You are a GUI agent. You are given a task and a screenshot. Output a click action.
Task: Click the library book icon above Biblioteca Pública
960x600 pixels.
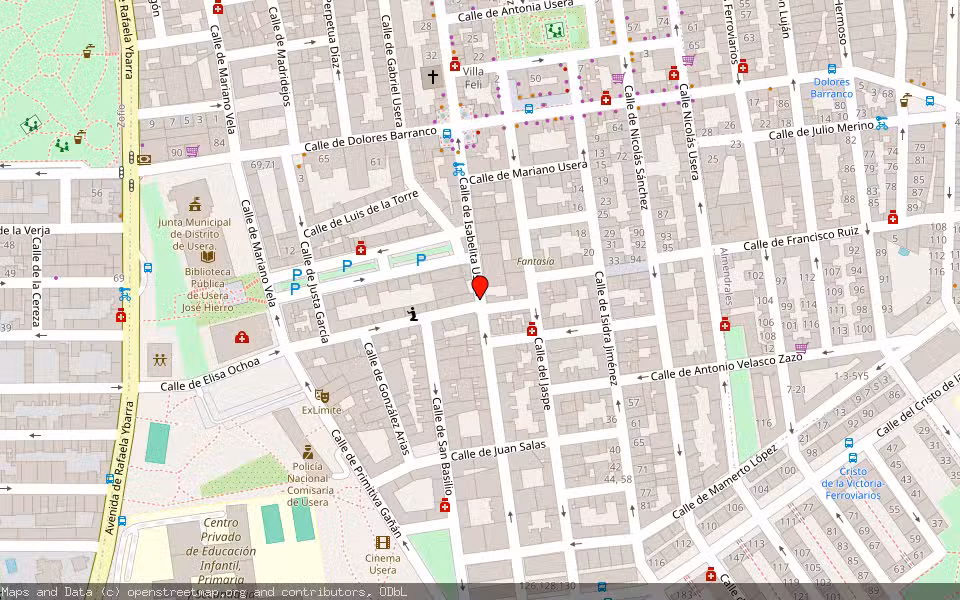pos(208,257)
